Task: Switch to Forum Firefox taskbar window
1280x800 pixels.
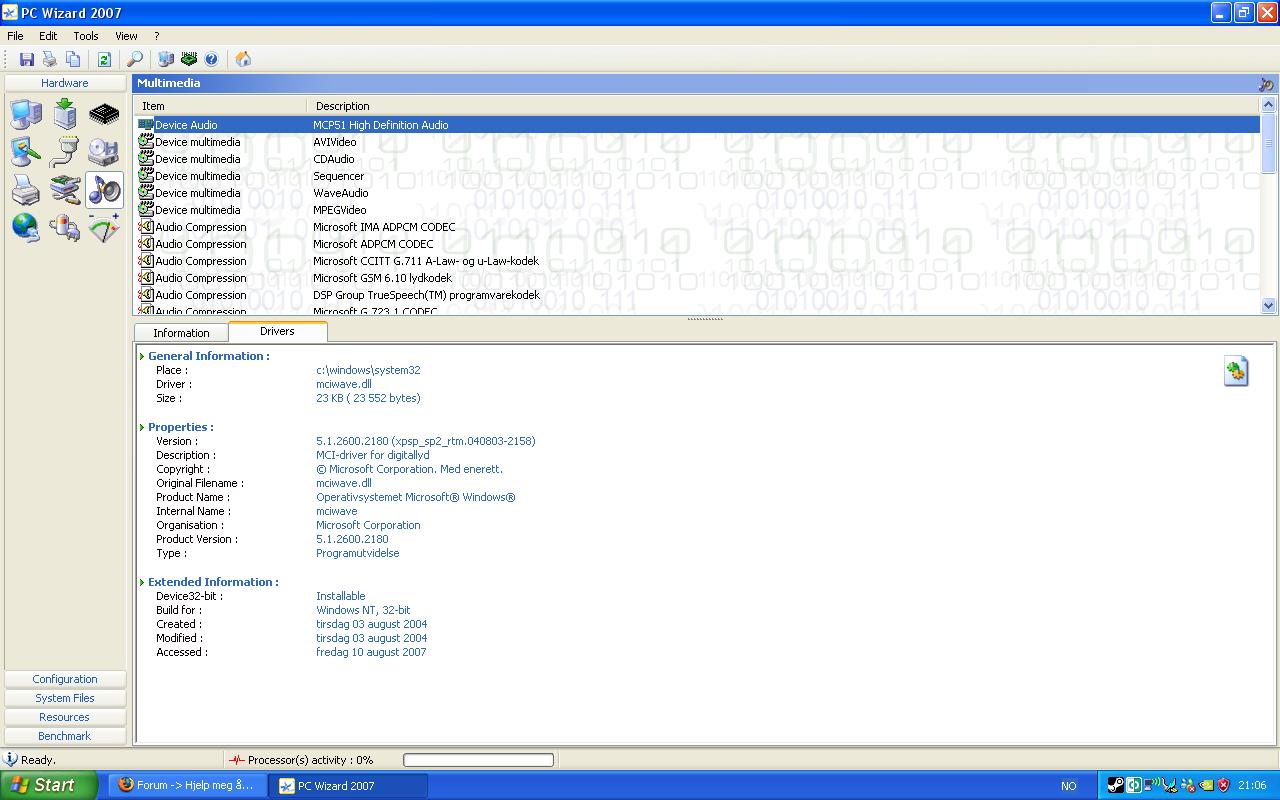Action: (187, 785)
